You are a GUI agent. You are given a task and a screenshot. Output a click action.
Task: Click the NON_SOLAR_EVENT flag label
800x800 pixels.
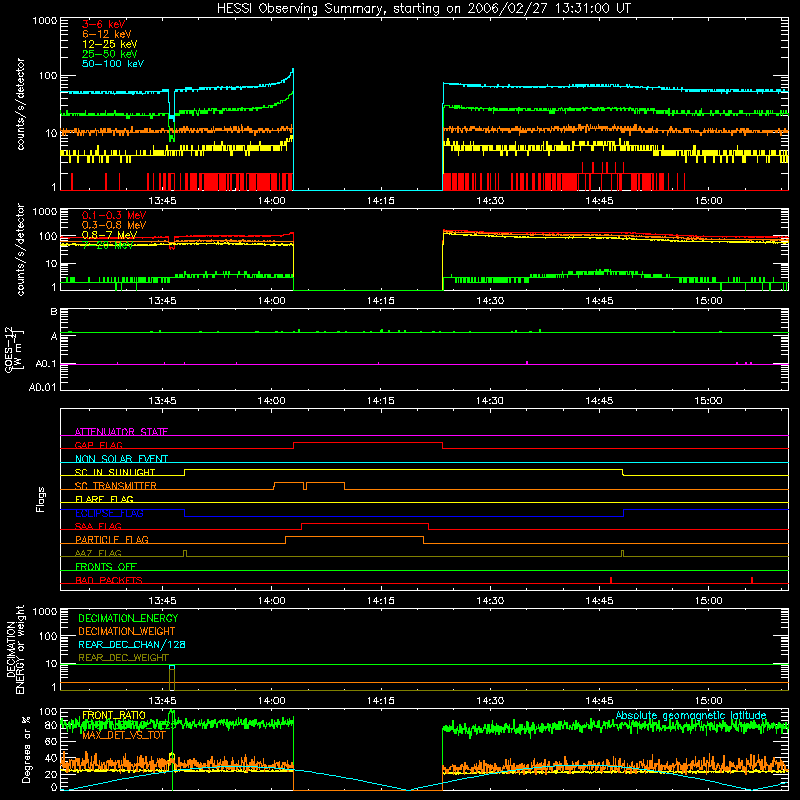(x=121, y=459)
